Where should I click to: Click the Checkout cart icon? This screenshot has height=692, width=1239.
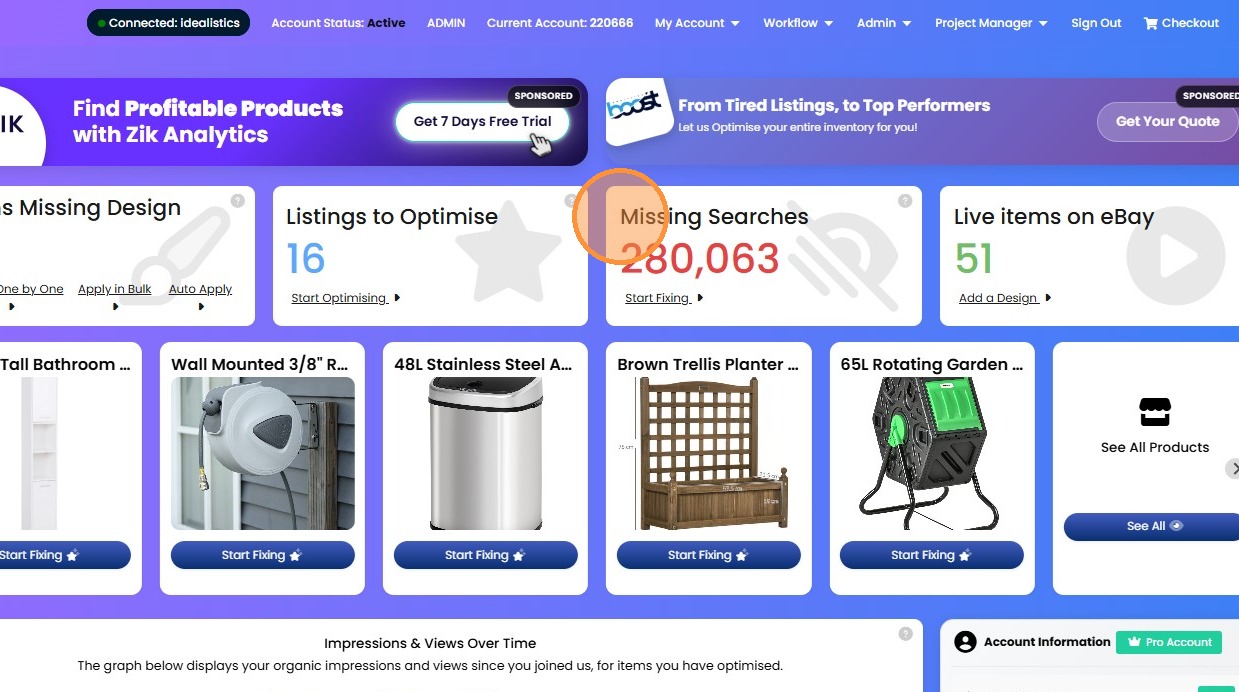point(1150,23)
